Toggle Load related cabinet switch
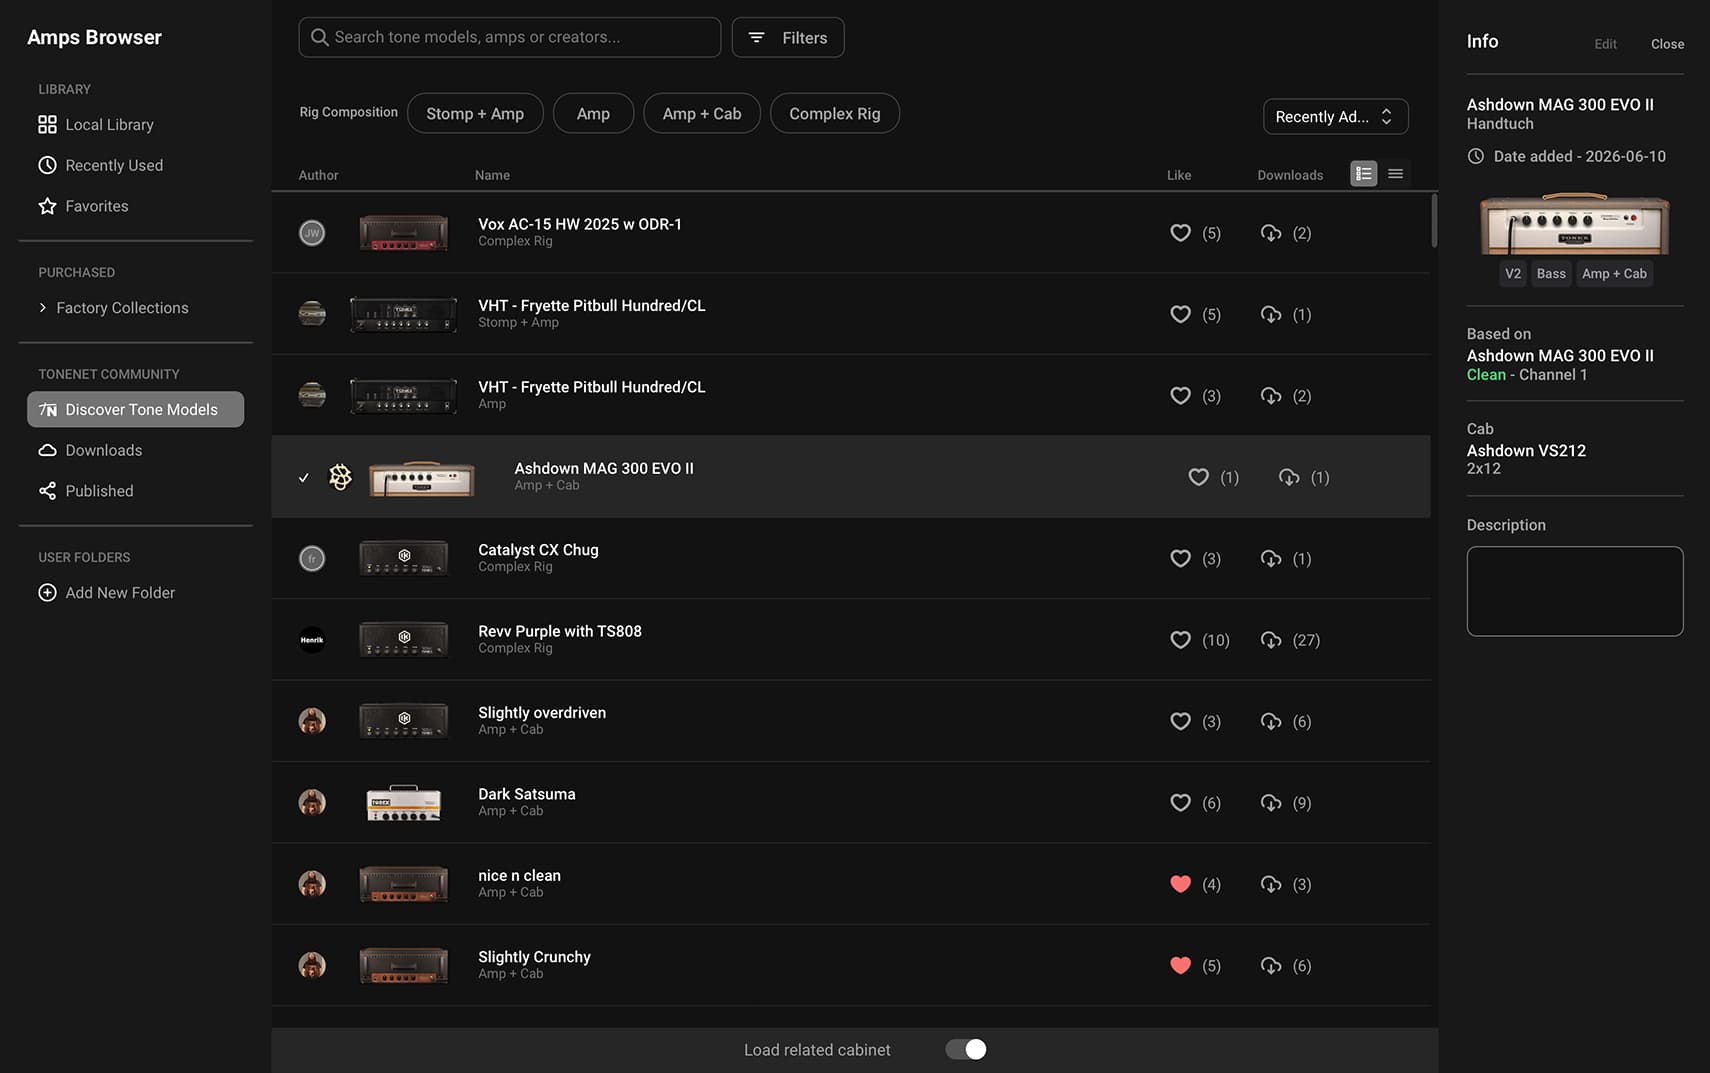1710x1073 pixels. 966,1049
